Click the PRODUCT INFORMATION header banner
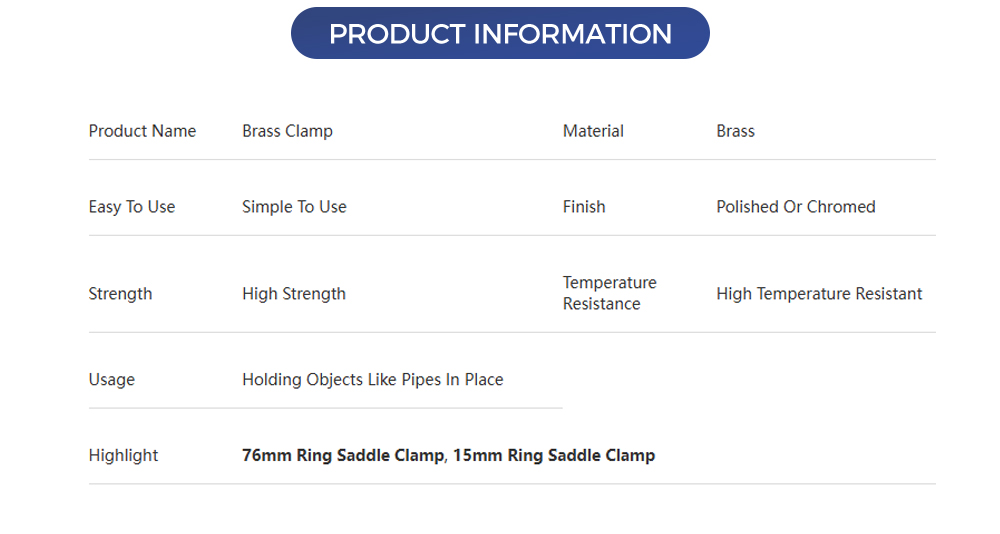The height and width of the screenshot is (534, 1000). pos(500,34)
